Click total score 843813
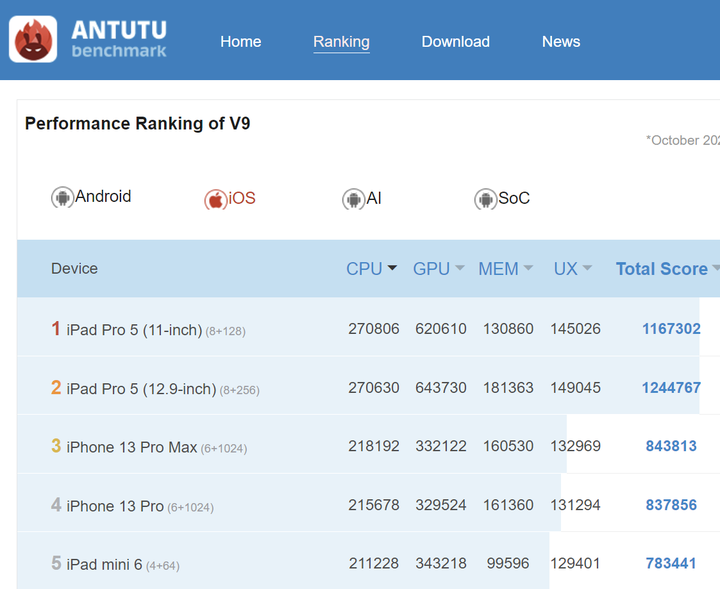The width and height of the screenshot is (720, 589). [x=671, y=446]
